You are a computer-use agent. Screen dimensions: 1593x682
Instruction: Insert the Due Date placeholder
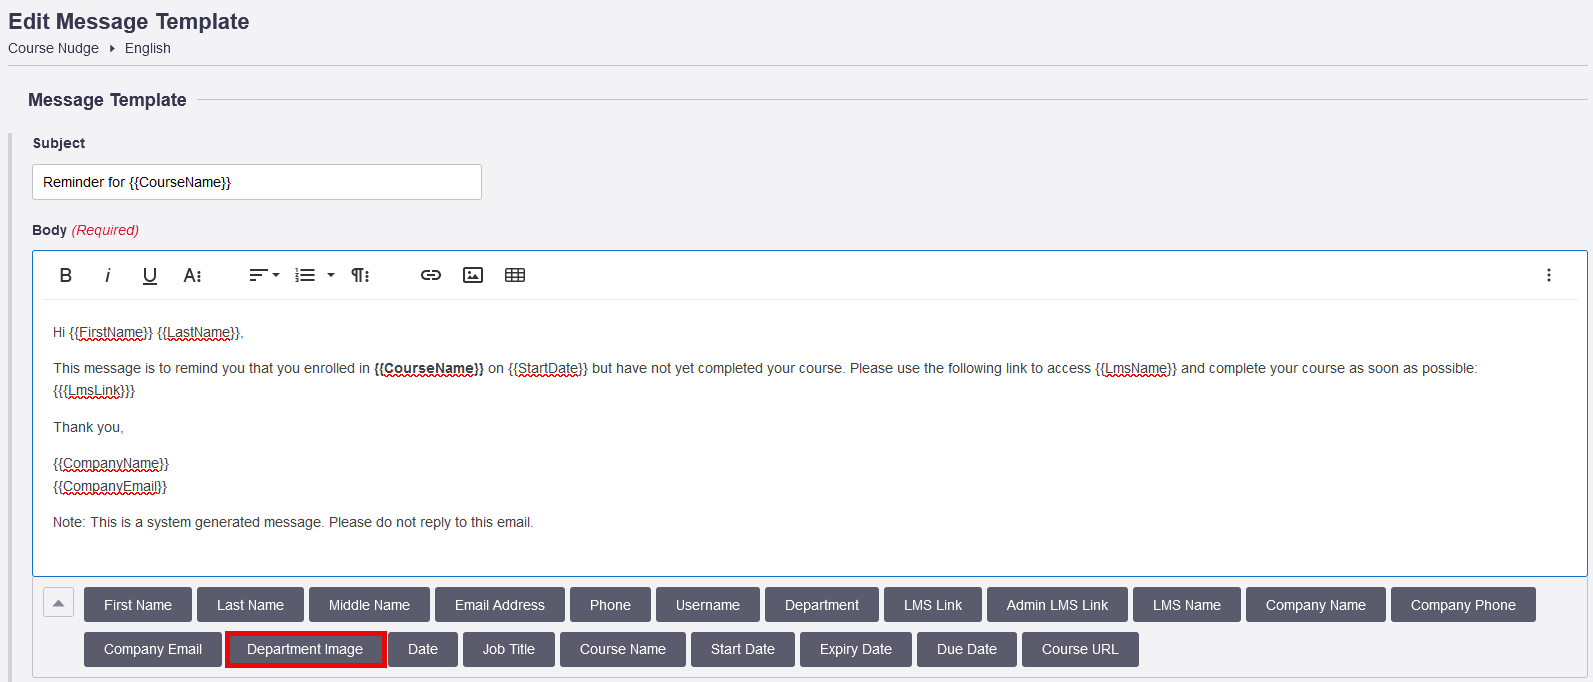[967, 649]
